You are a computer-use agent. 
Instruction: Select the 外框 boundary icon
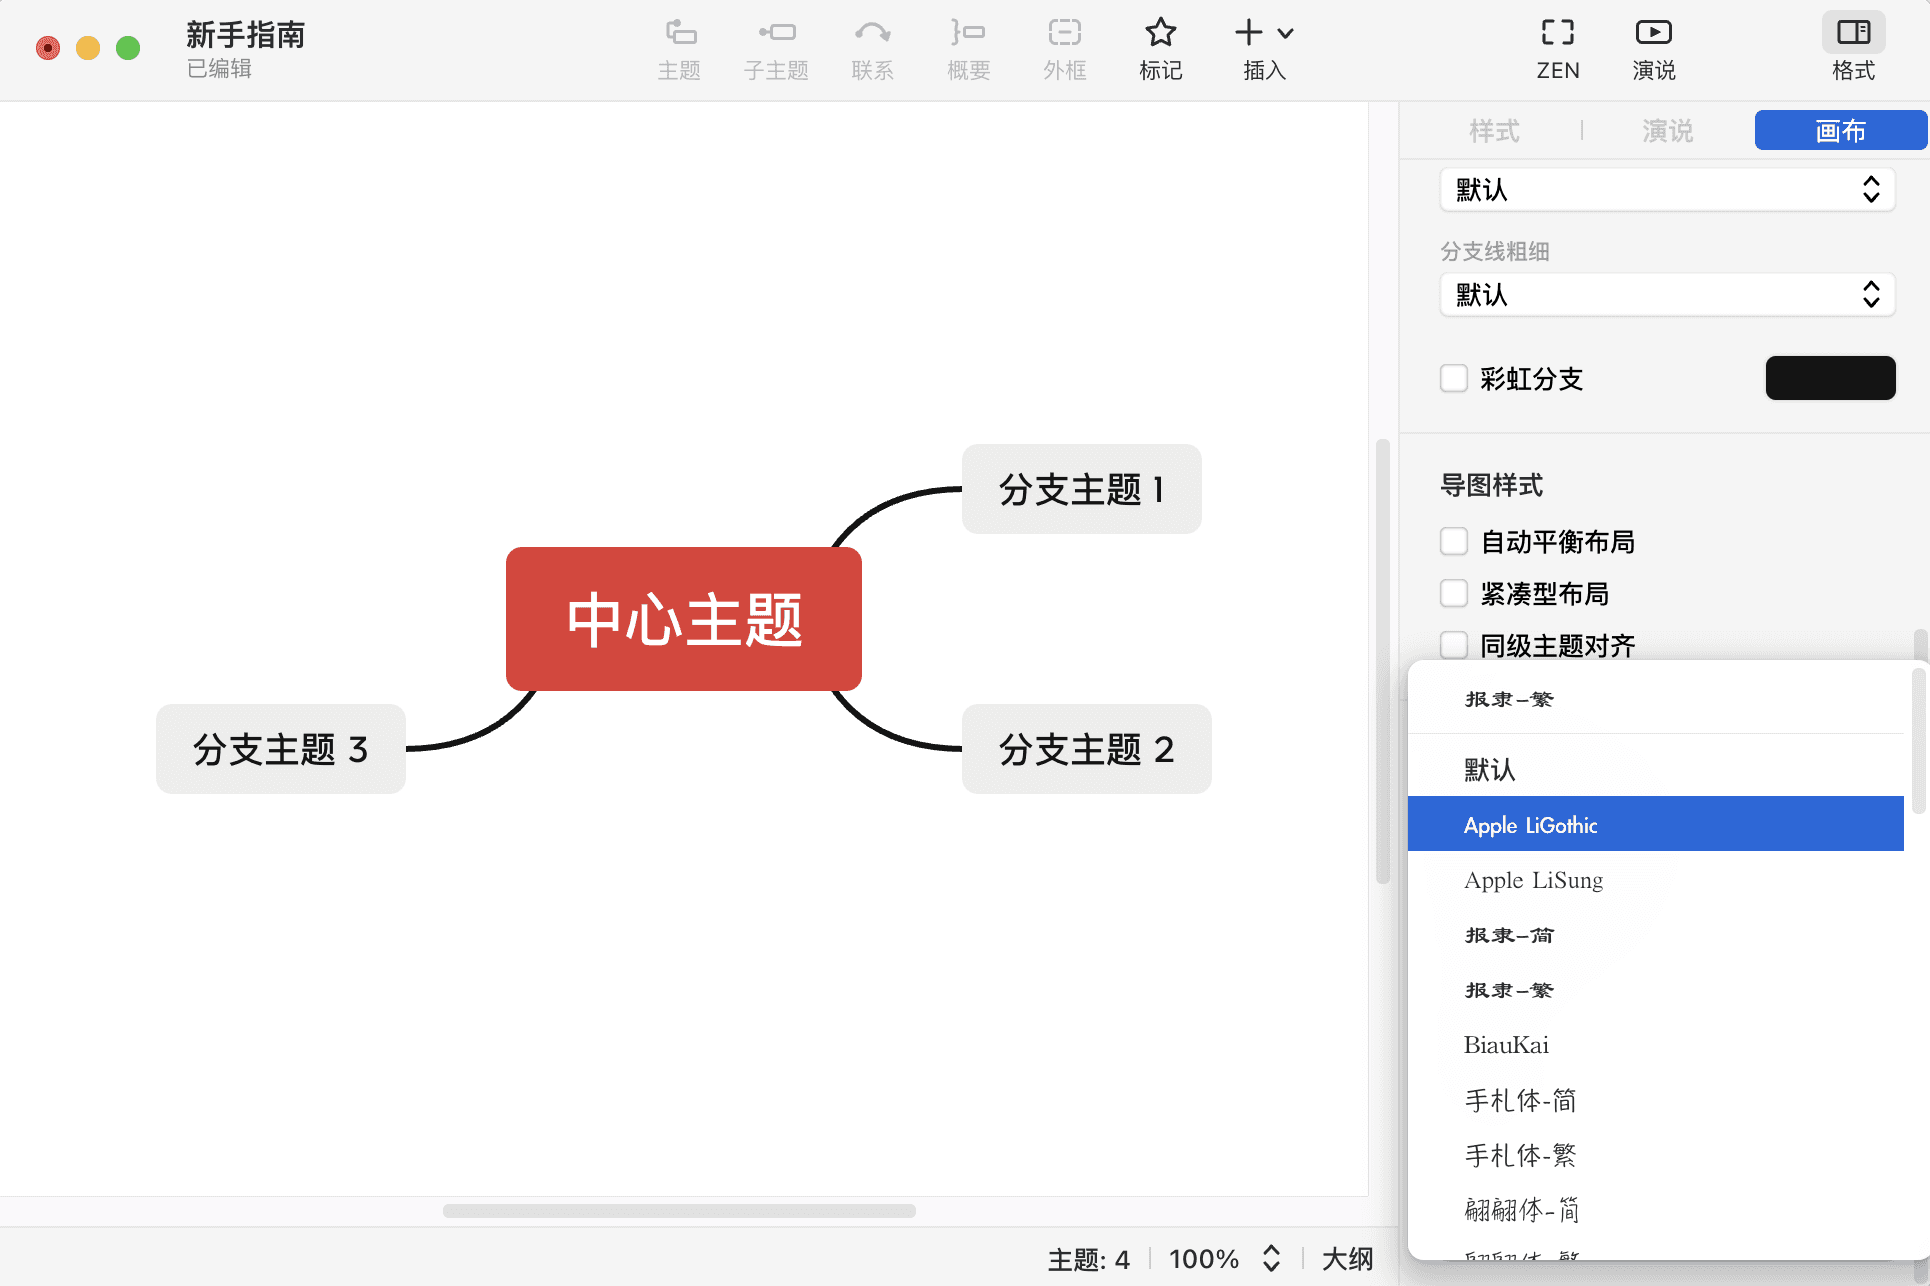pyautogui.click(x=1064, y=47)
